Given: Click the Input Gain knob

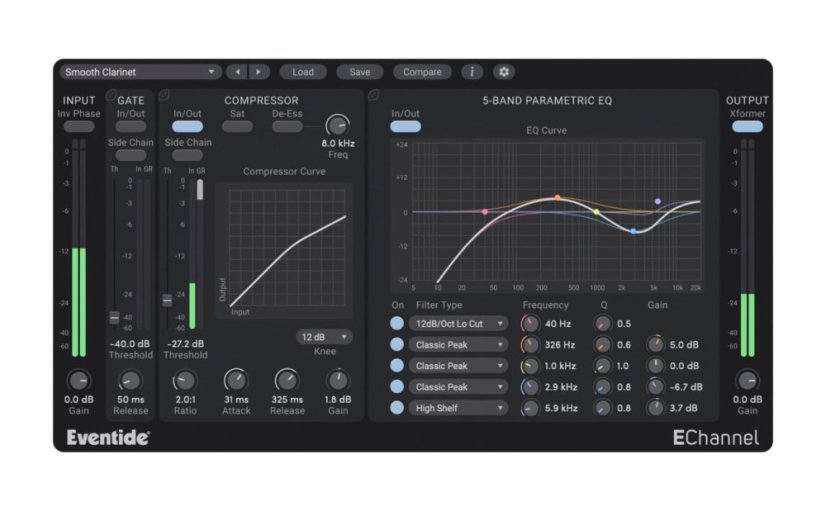Looking at the screenshot, I should [x=78, y=380].
